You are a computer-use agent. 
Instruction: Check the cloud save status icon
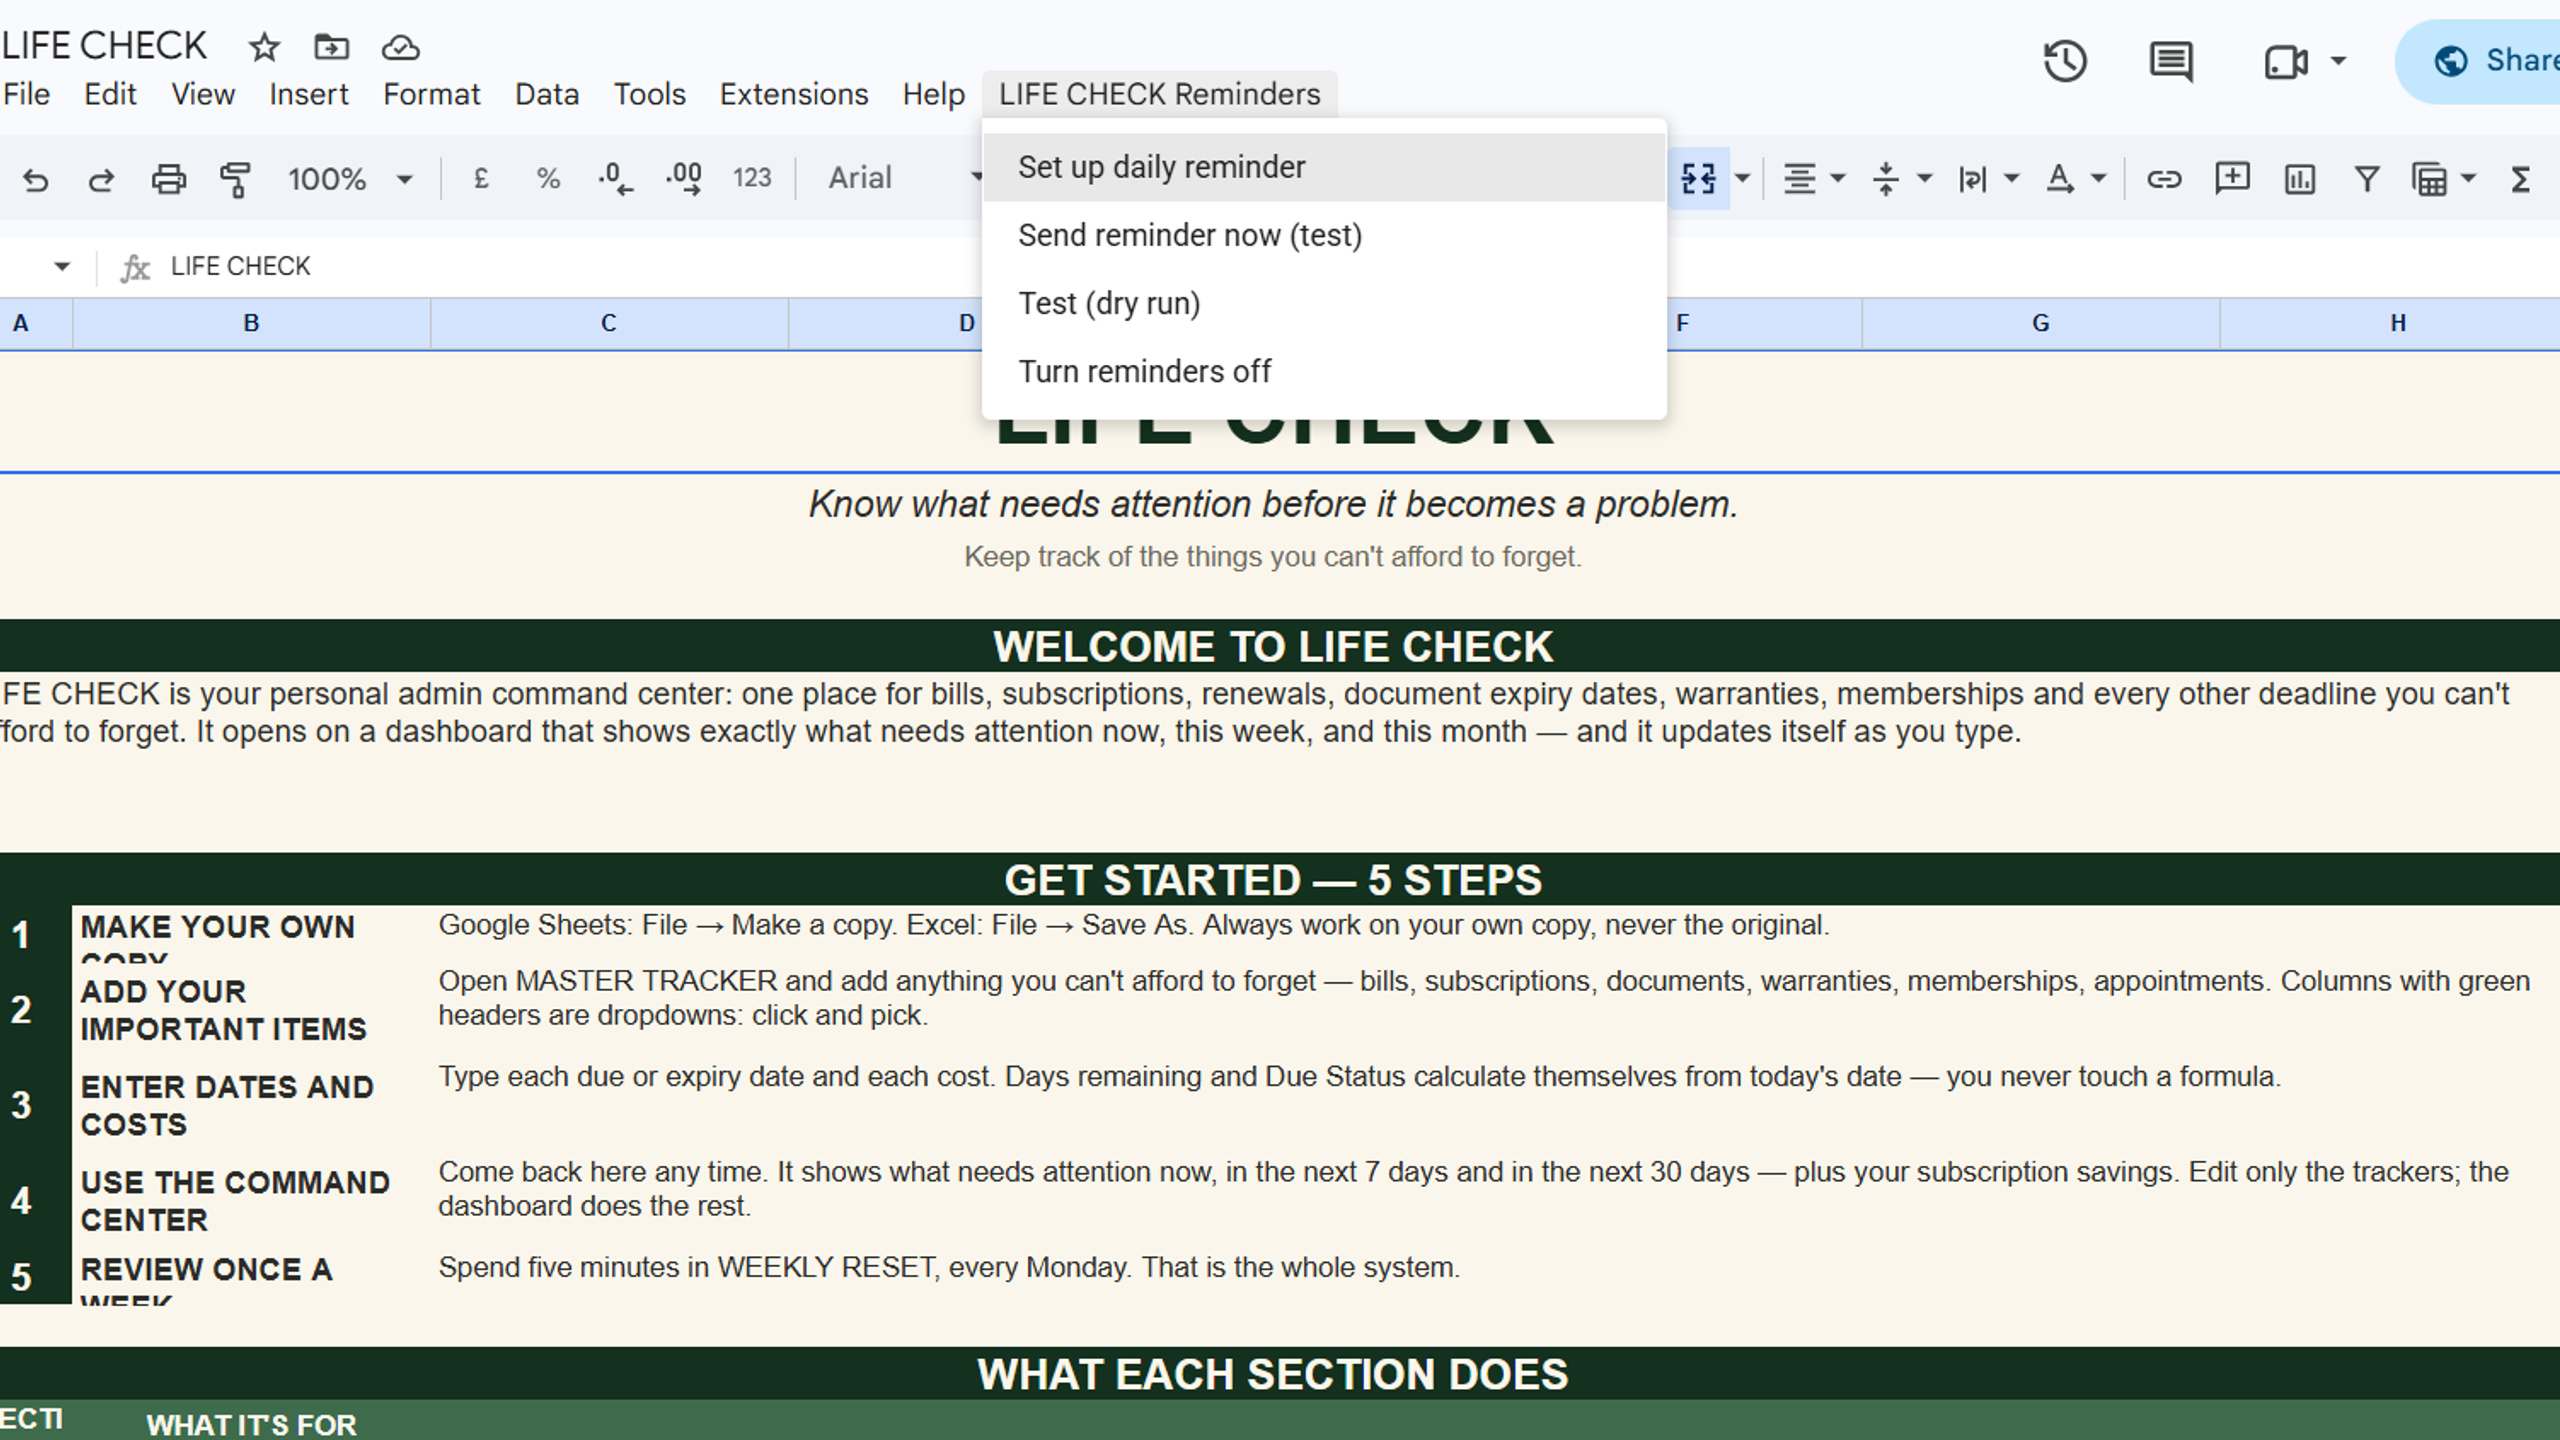tap(400, 47)
